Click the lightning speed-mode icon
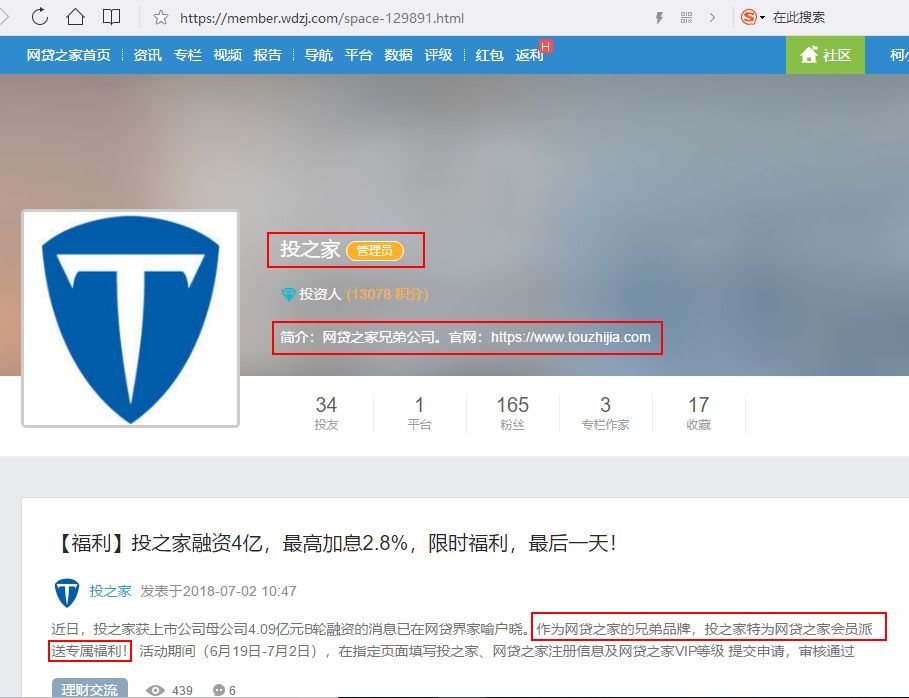Screen dimensions: 909x698 click(659, 17)
